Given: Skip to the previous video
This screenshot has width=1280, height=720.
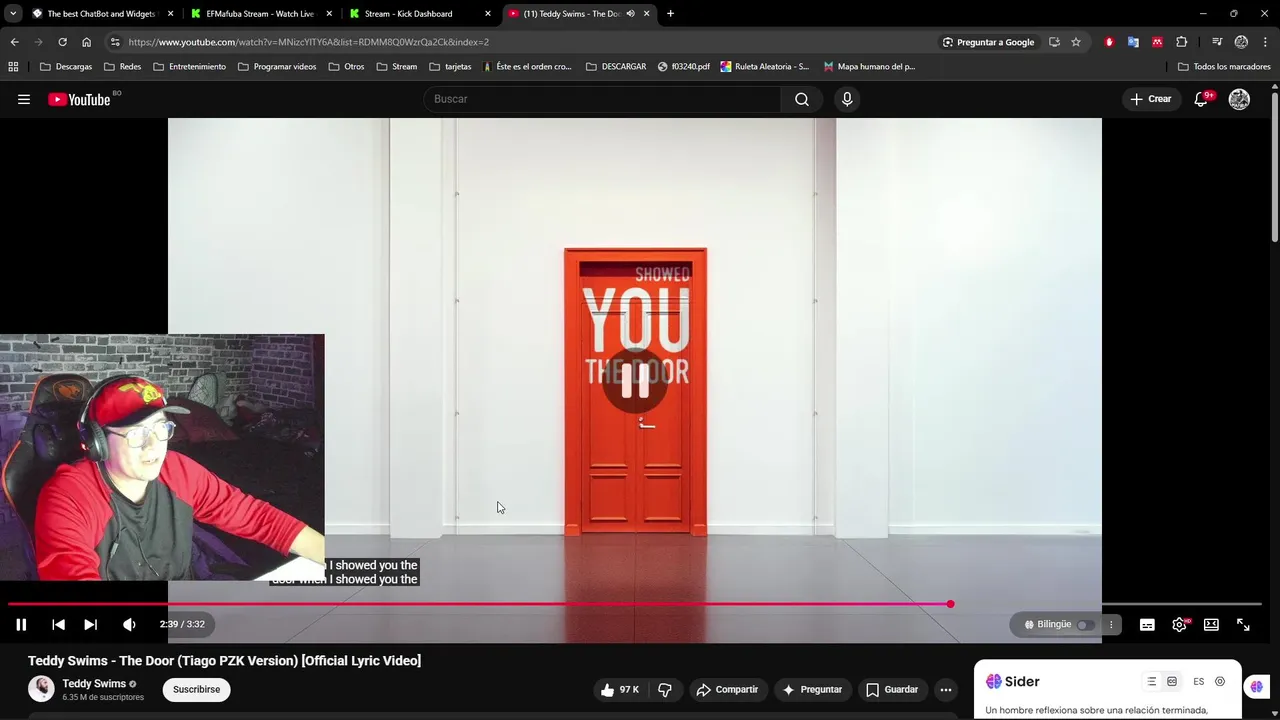Looking at the screenshot, I should [58, 624].
